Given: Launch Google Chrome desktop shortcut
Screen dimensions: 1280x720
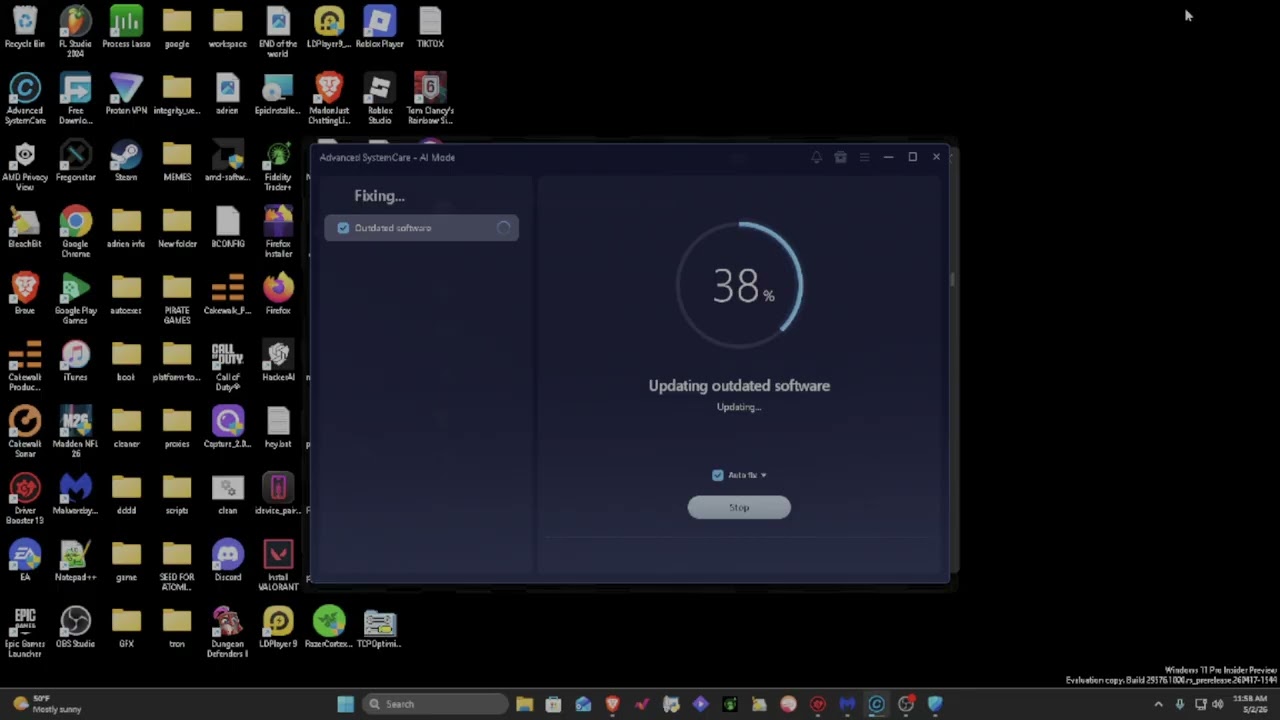Looking at the screenshot, I should (75, 232).
